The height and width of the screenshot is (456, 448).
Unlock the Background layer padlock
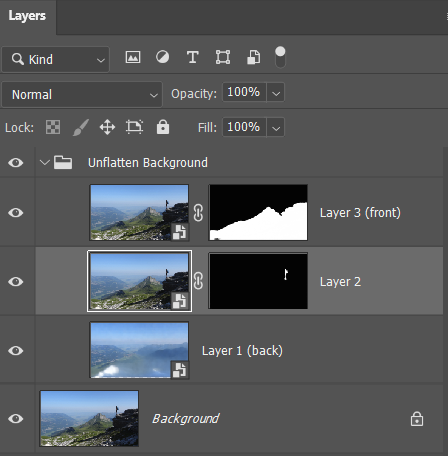(x=417, y=419)
